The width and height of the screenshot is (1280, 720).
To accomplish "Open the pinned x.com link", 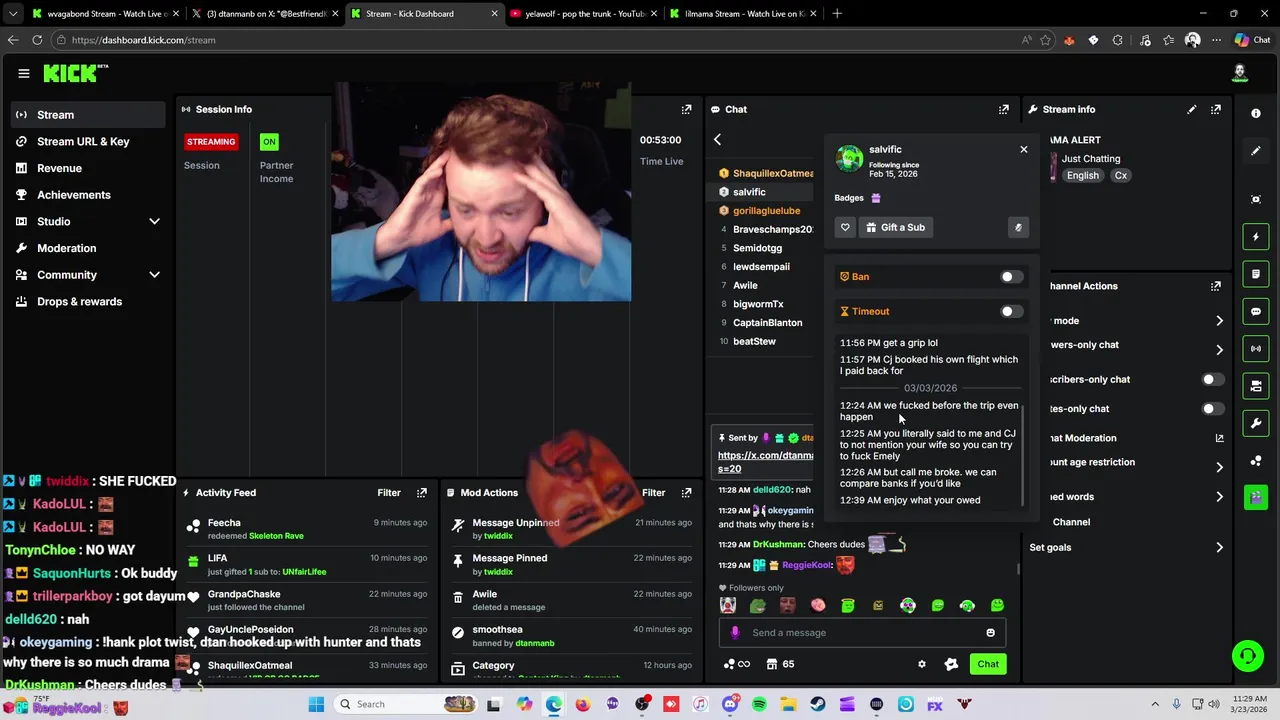I will tap(765, 462).
